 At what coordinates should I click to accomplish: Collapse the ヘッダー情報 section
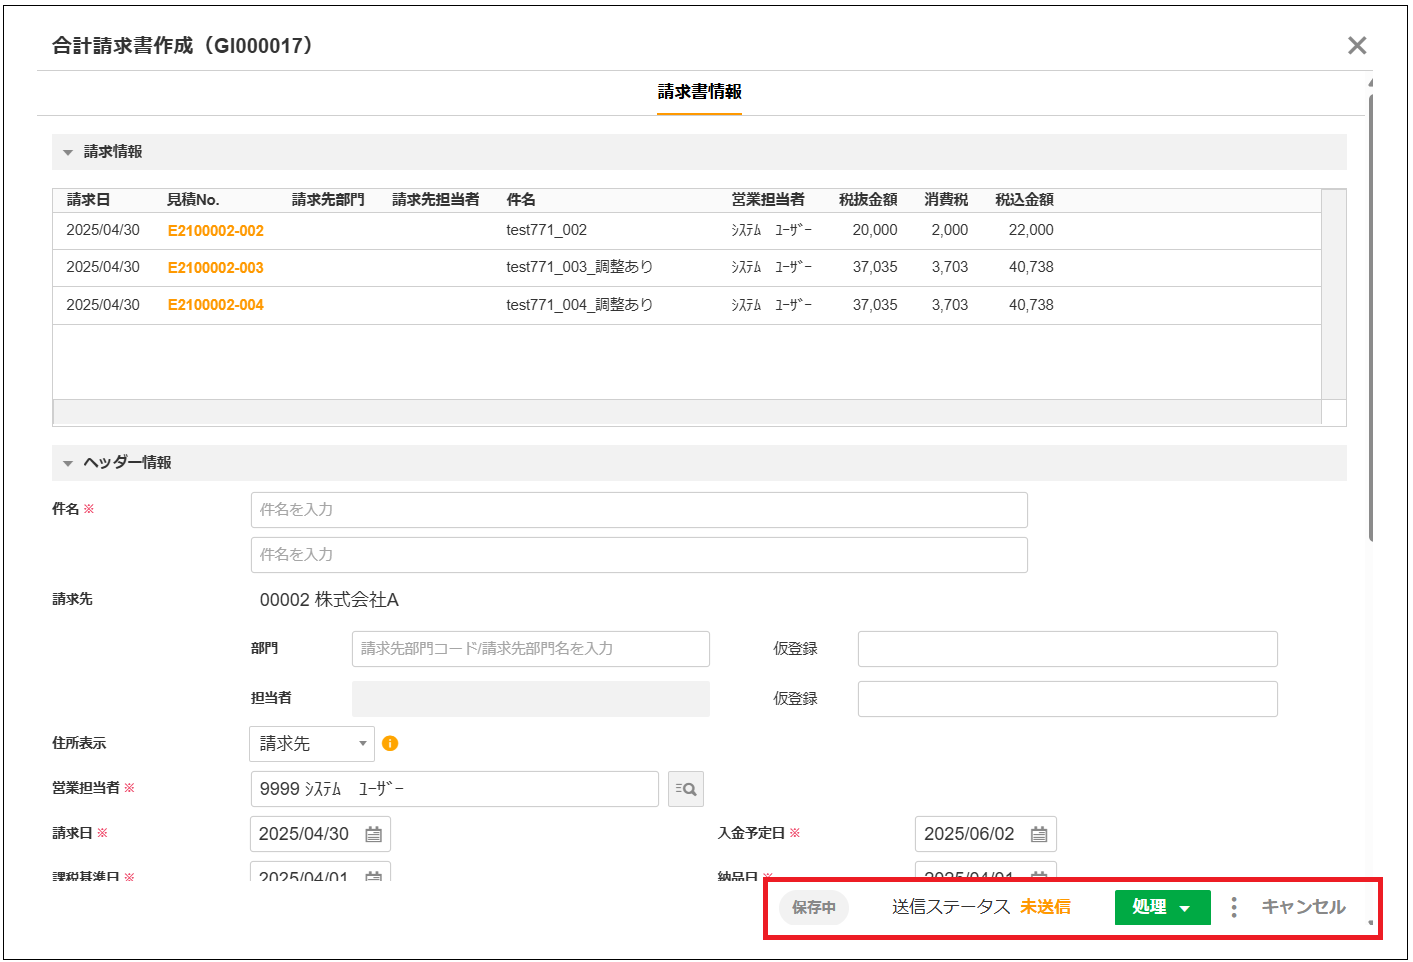click(x=68, y=463)
